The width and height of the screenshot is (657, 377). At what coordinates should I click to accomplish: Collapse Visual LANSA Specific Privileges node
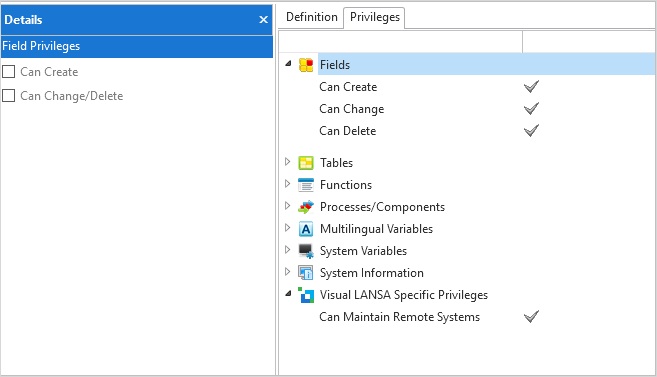[288, 294]
